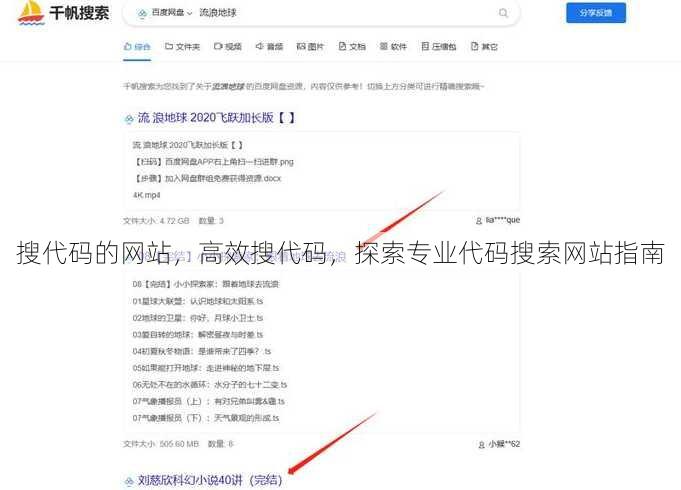Viewport: 681px width, 490px height.
Task: Click the folder name line in first result card
Action: (x=188, y=145)
